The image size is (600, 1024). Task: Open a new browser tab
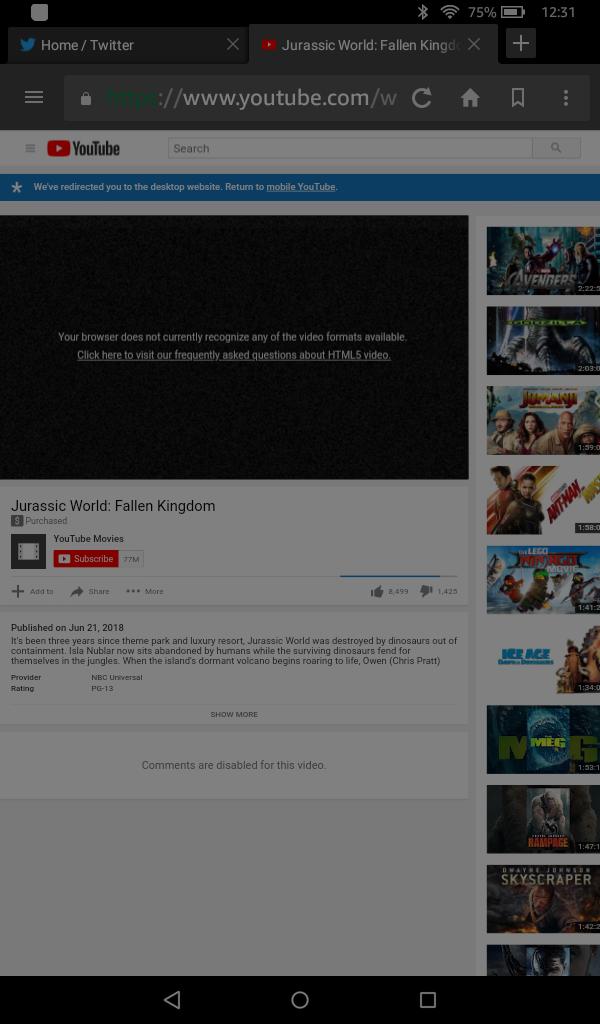click(520, 43)
